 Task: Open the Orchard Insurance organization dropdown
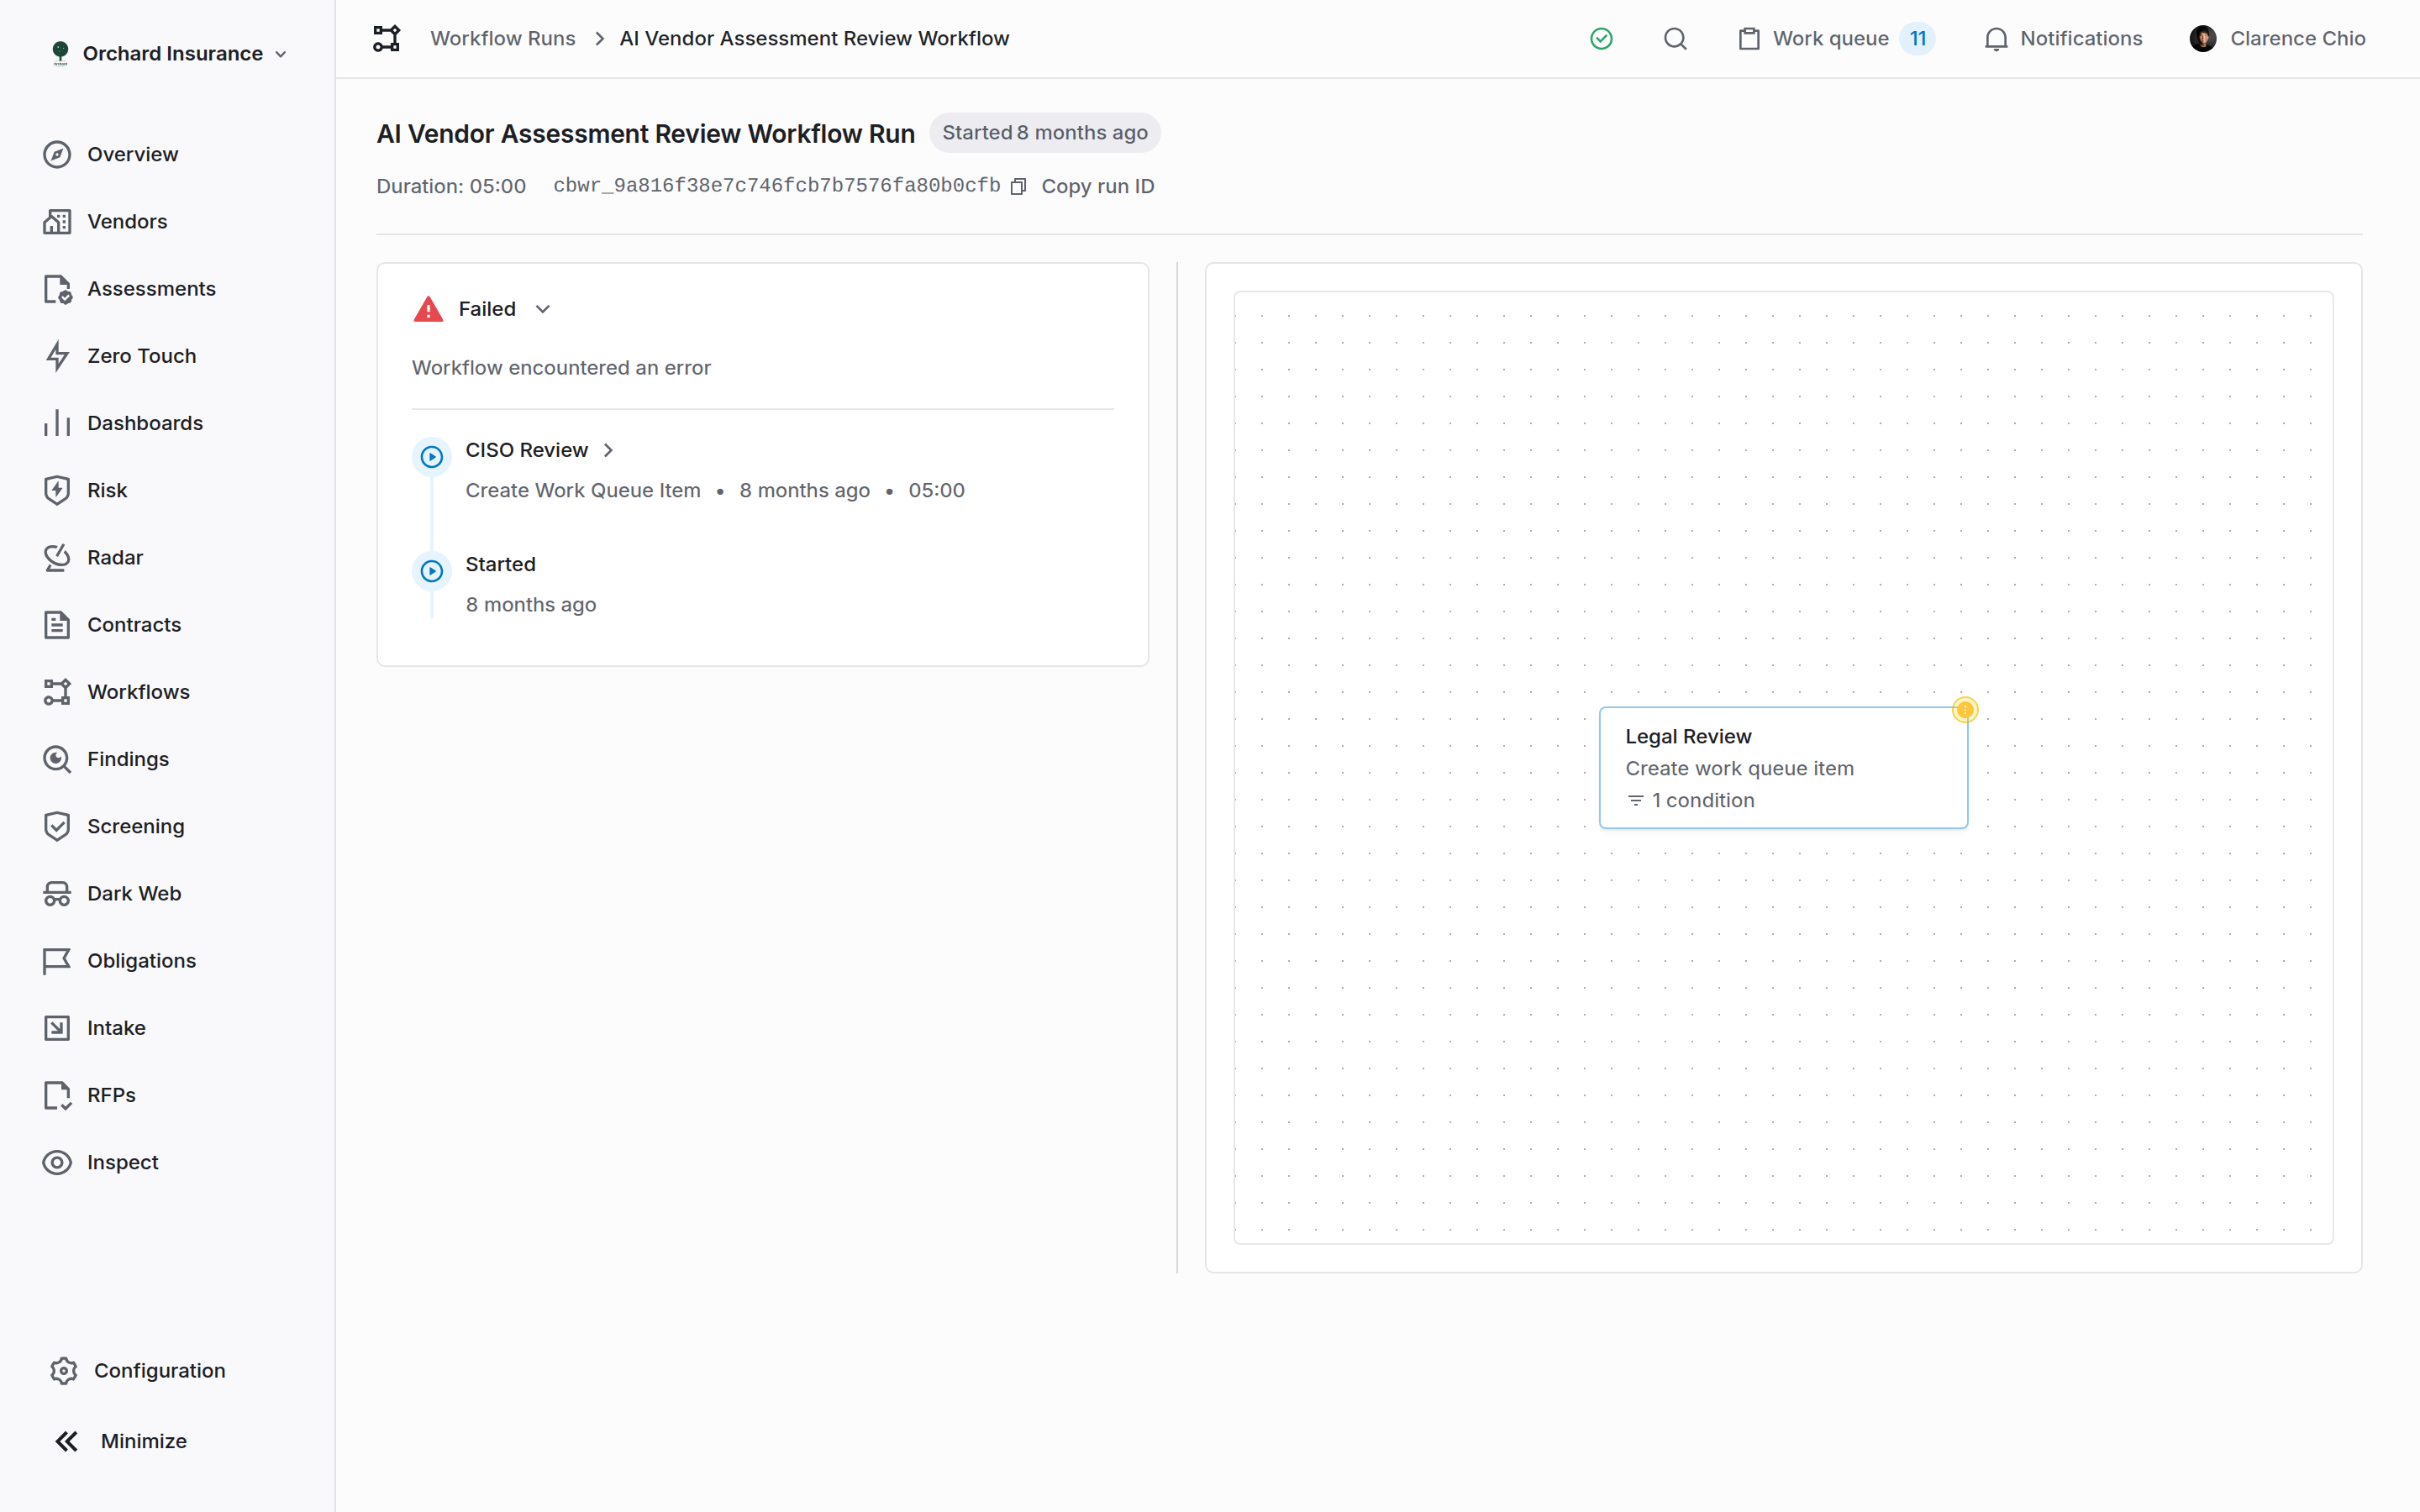(170, 53)
